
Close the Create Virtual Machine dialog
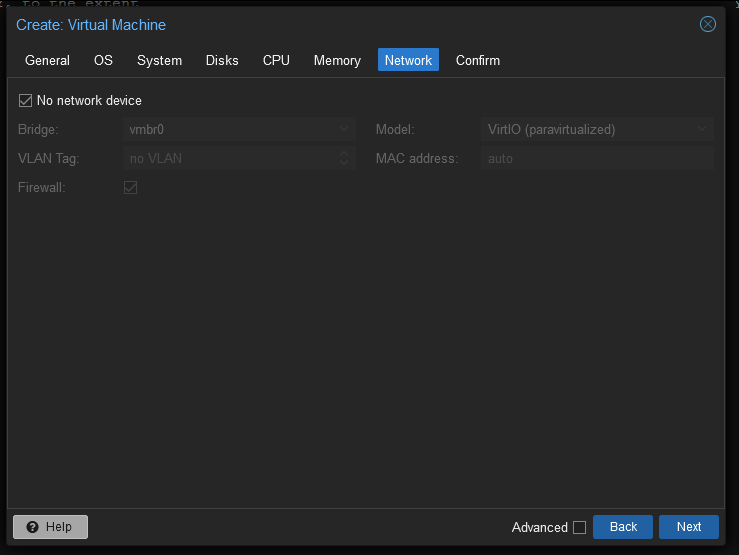[x=708, y=24]
